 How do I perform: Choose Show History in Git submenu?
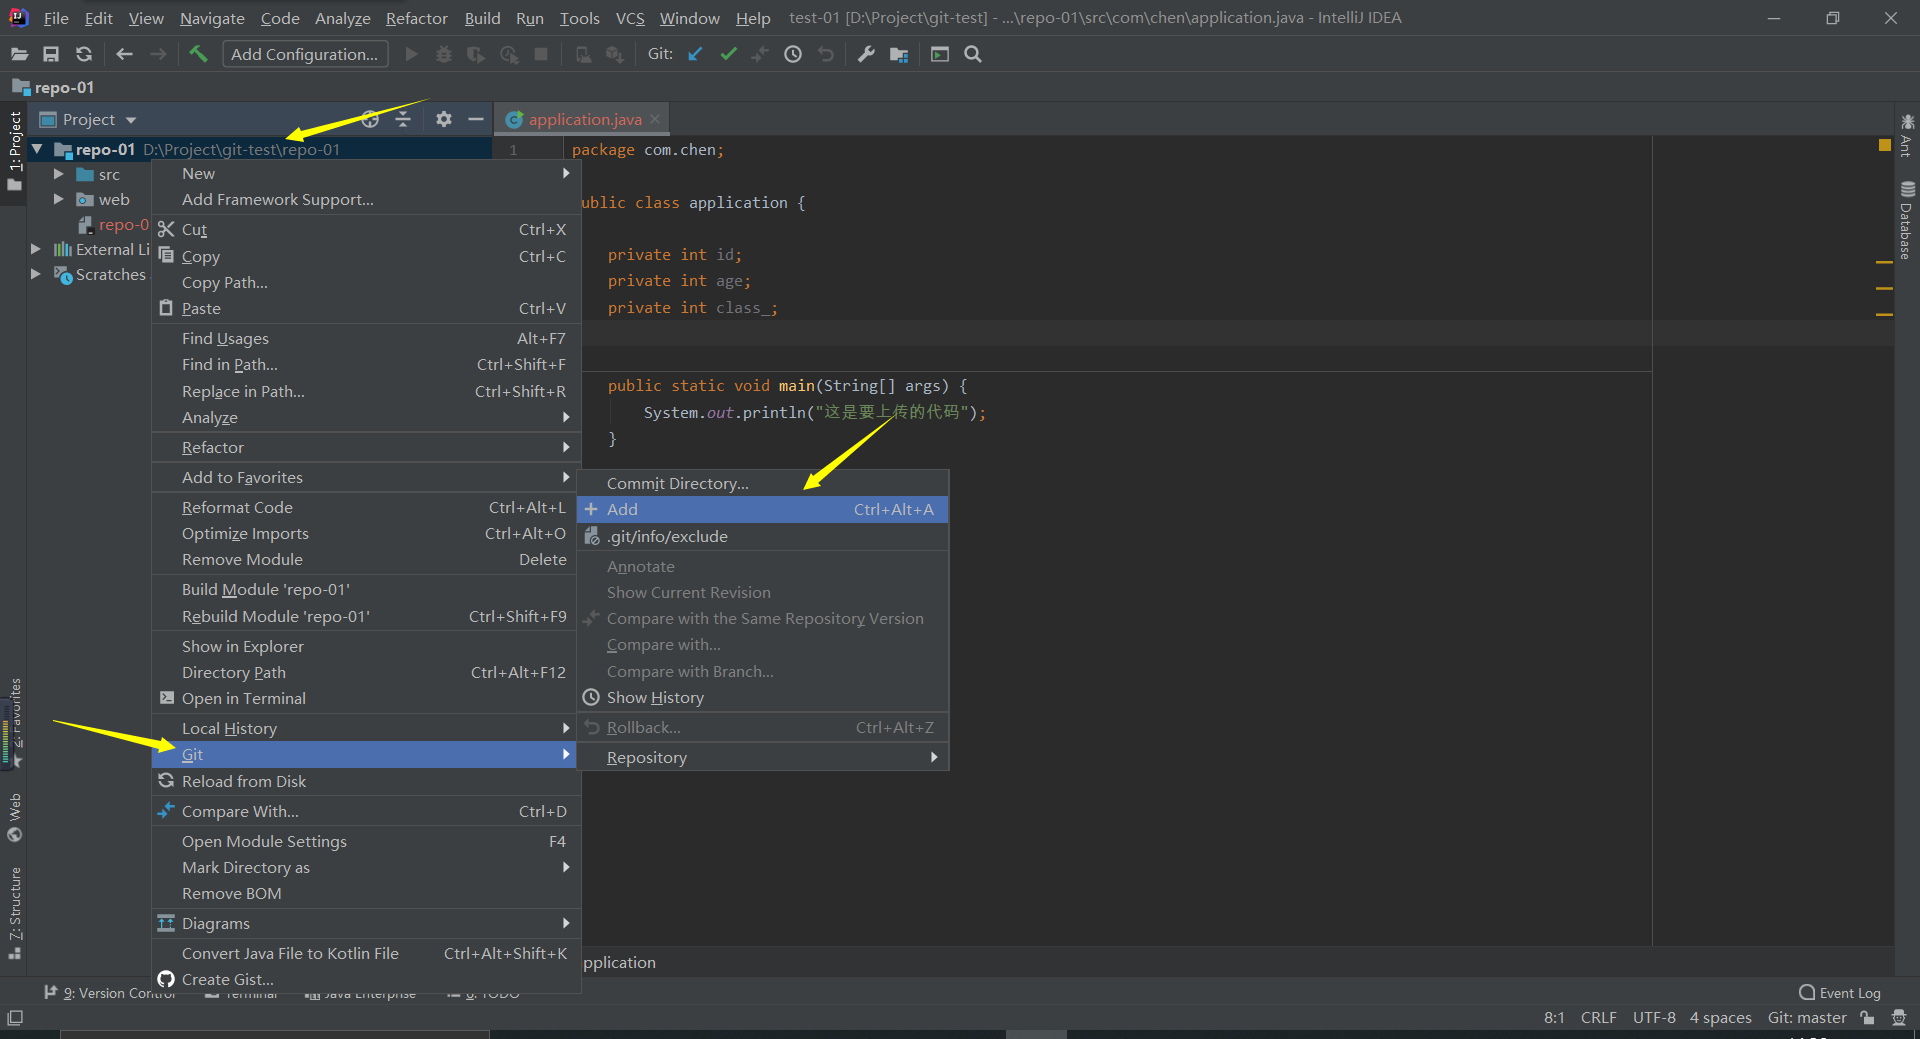point(762,697)
